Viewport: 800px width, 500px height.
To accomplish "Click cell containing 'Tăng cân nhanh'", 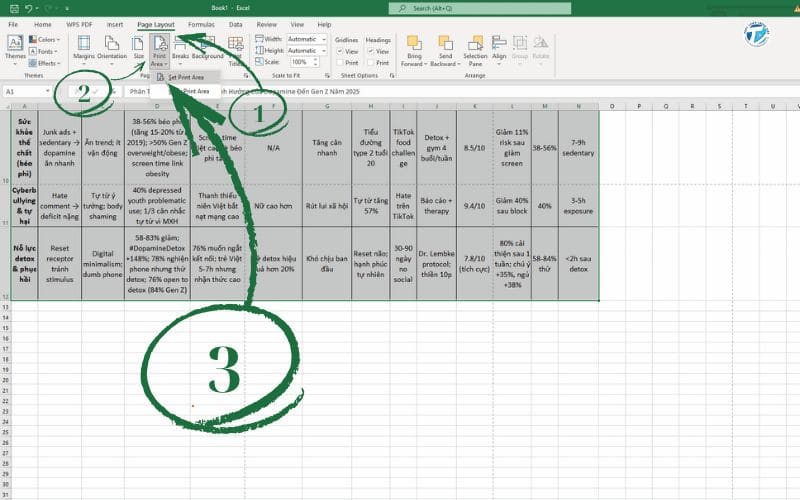I will click(x=327, y=147).
